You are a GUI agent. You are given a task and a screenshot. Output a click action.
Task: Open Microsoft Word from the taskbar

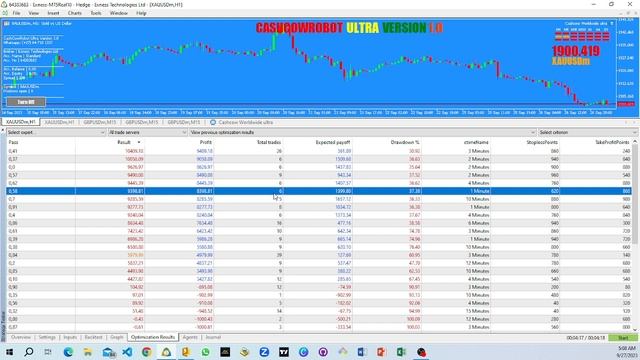point(362,352)
